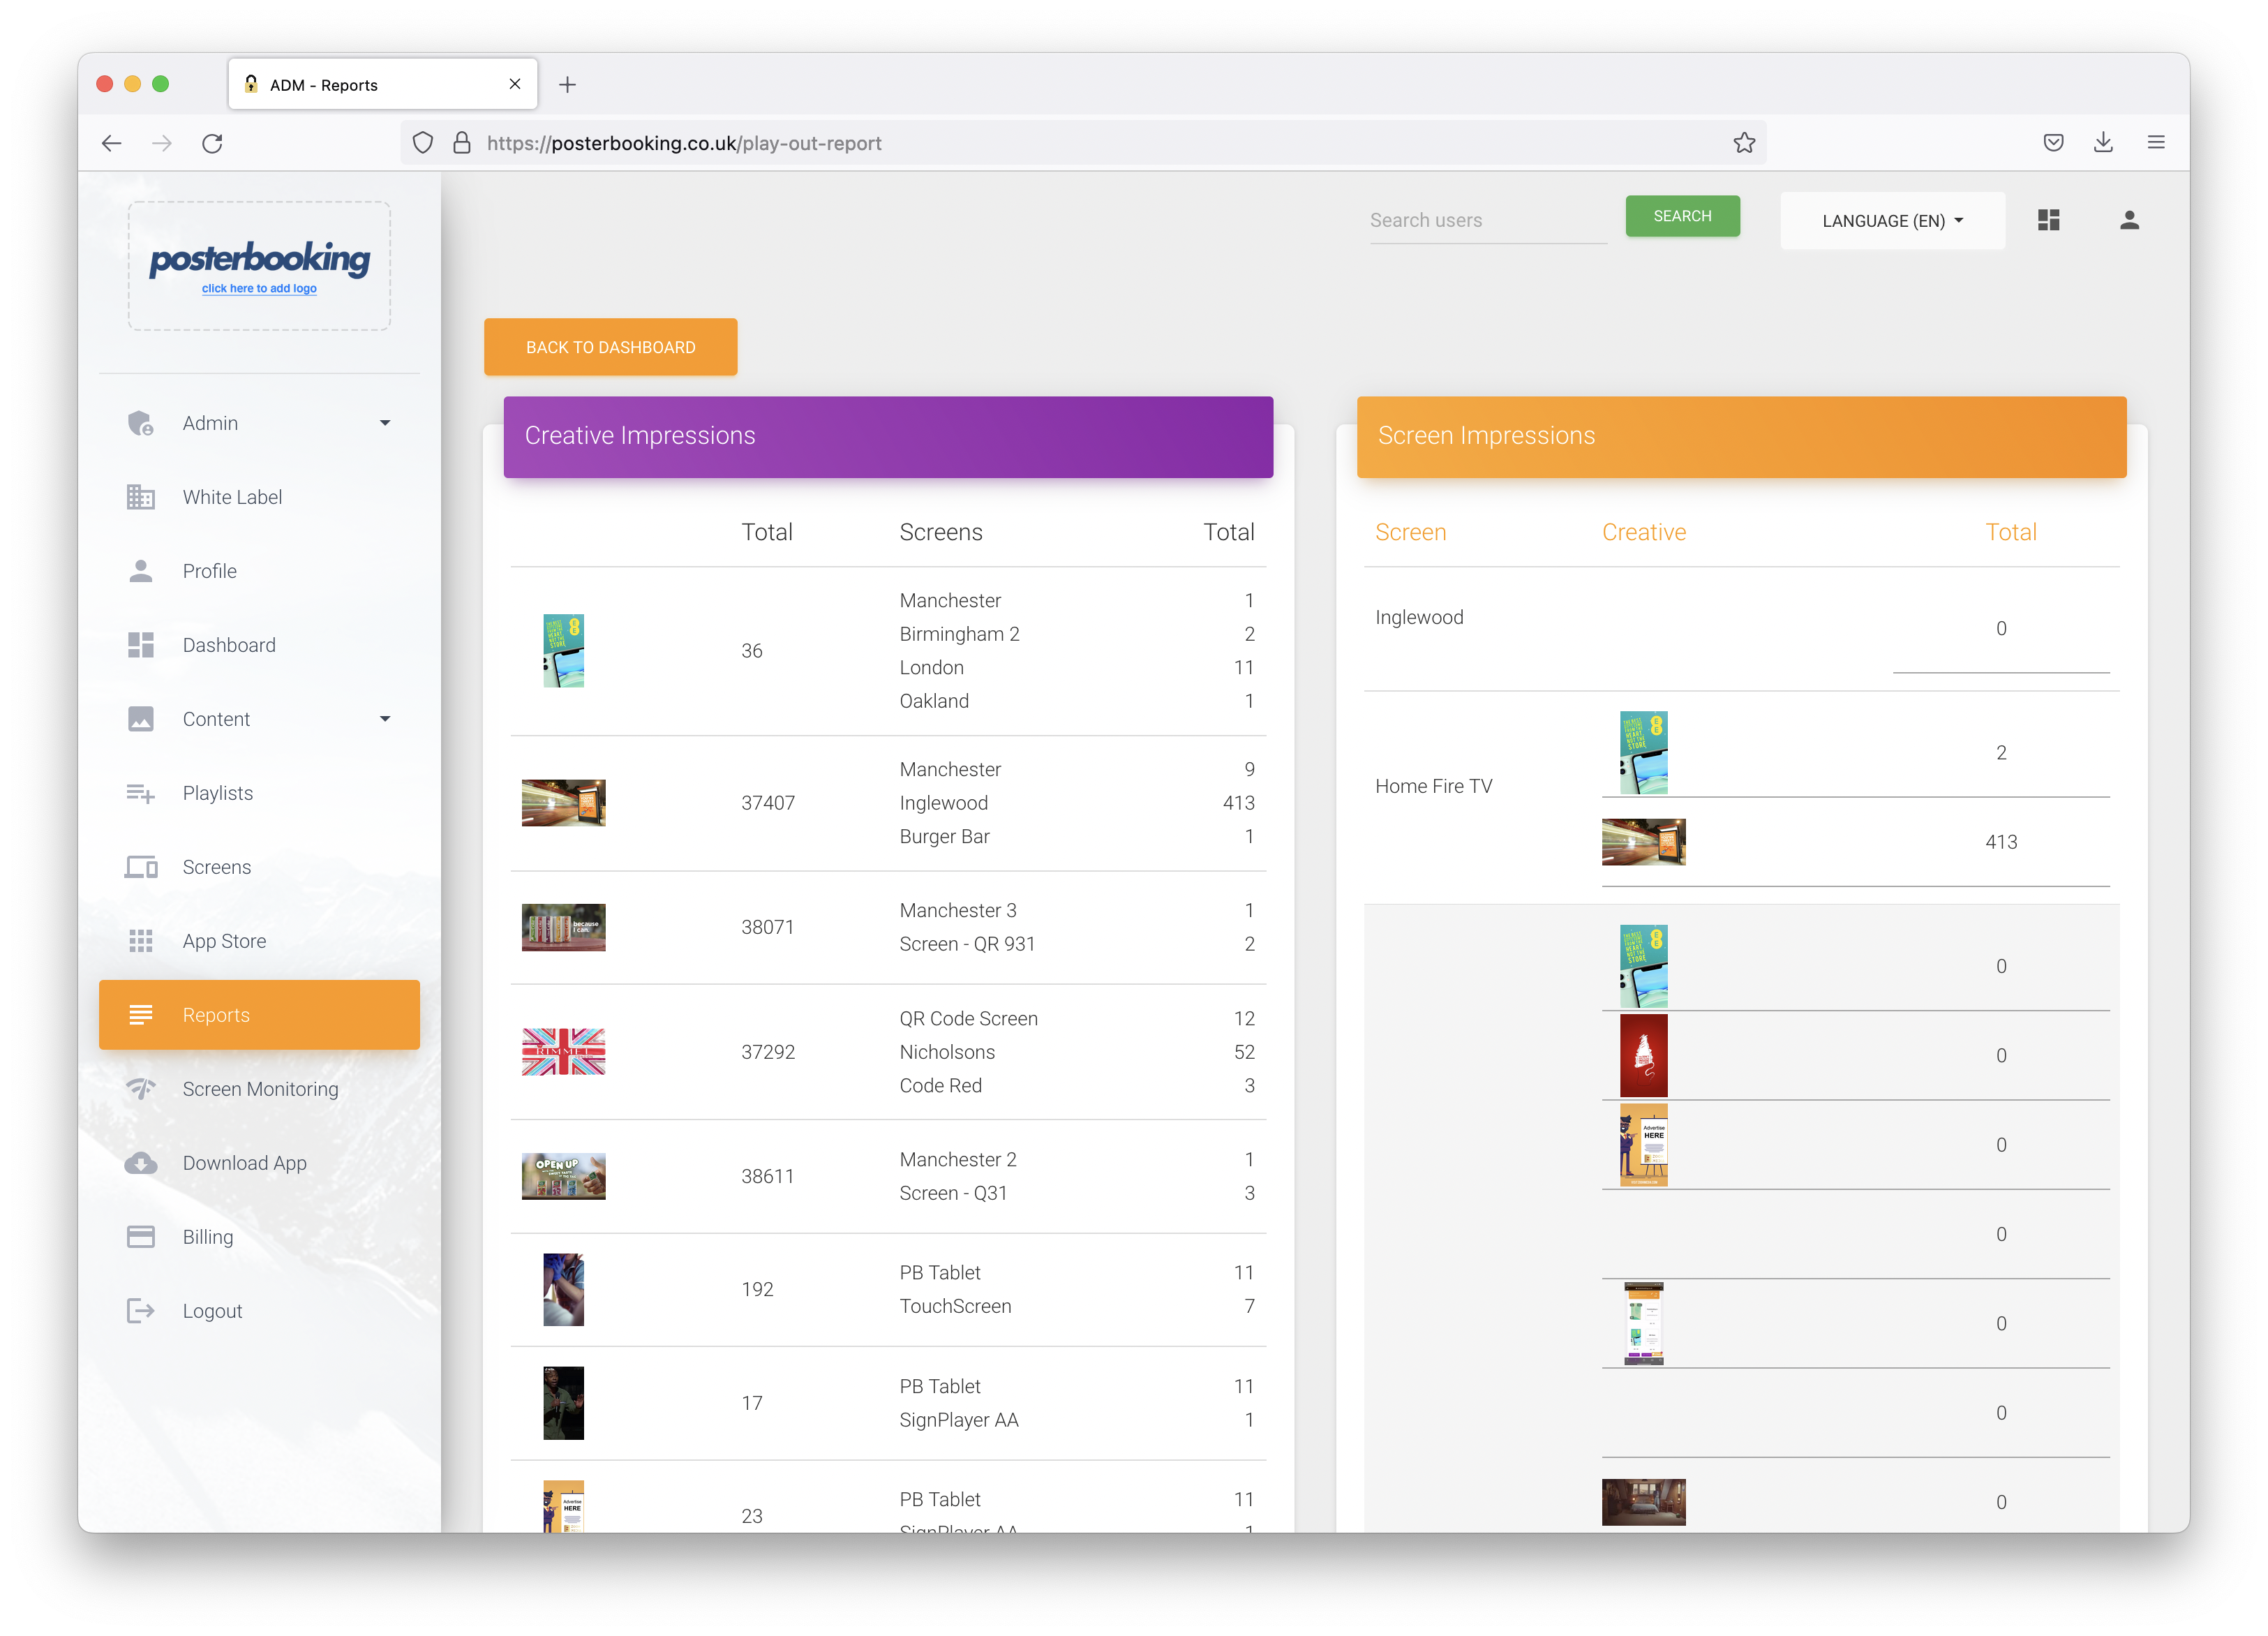
Task: Click the 'click here to add logo' link
Action: (x=259, y=289)
